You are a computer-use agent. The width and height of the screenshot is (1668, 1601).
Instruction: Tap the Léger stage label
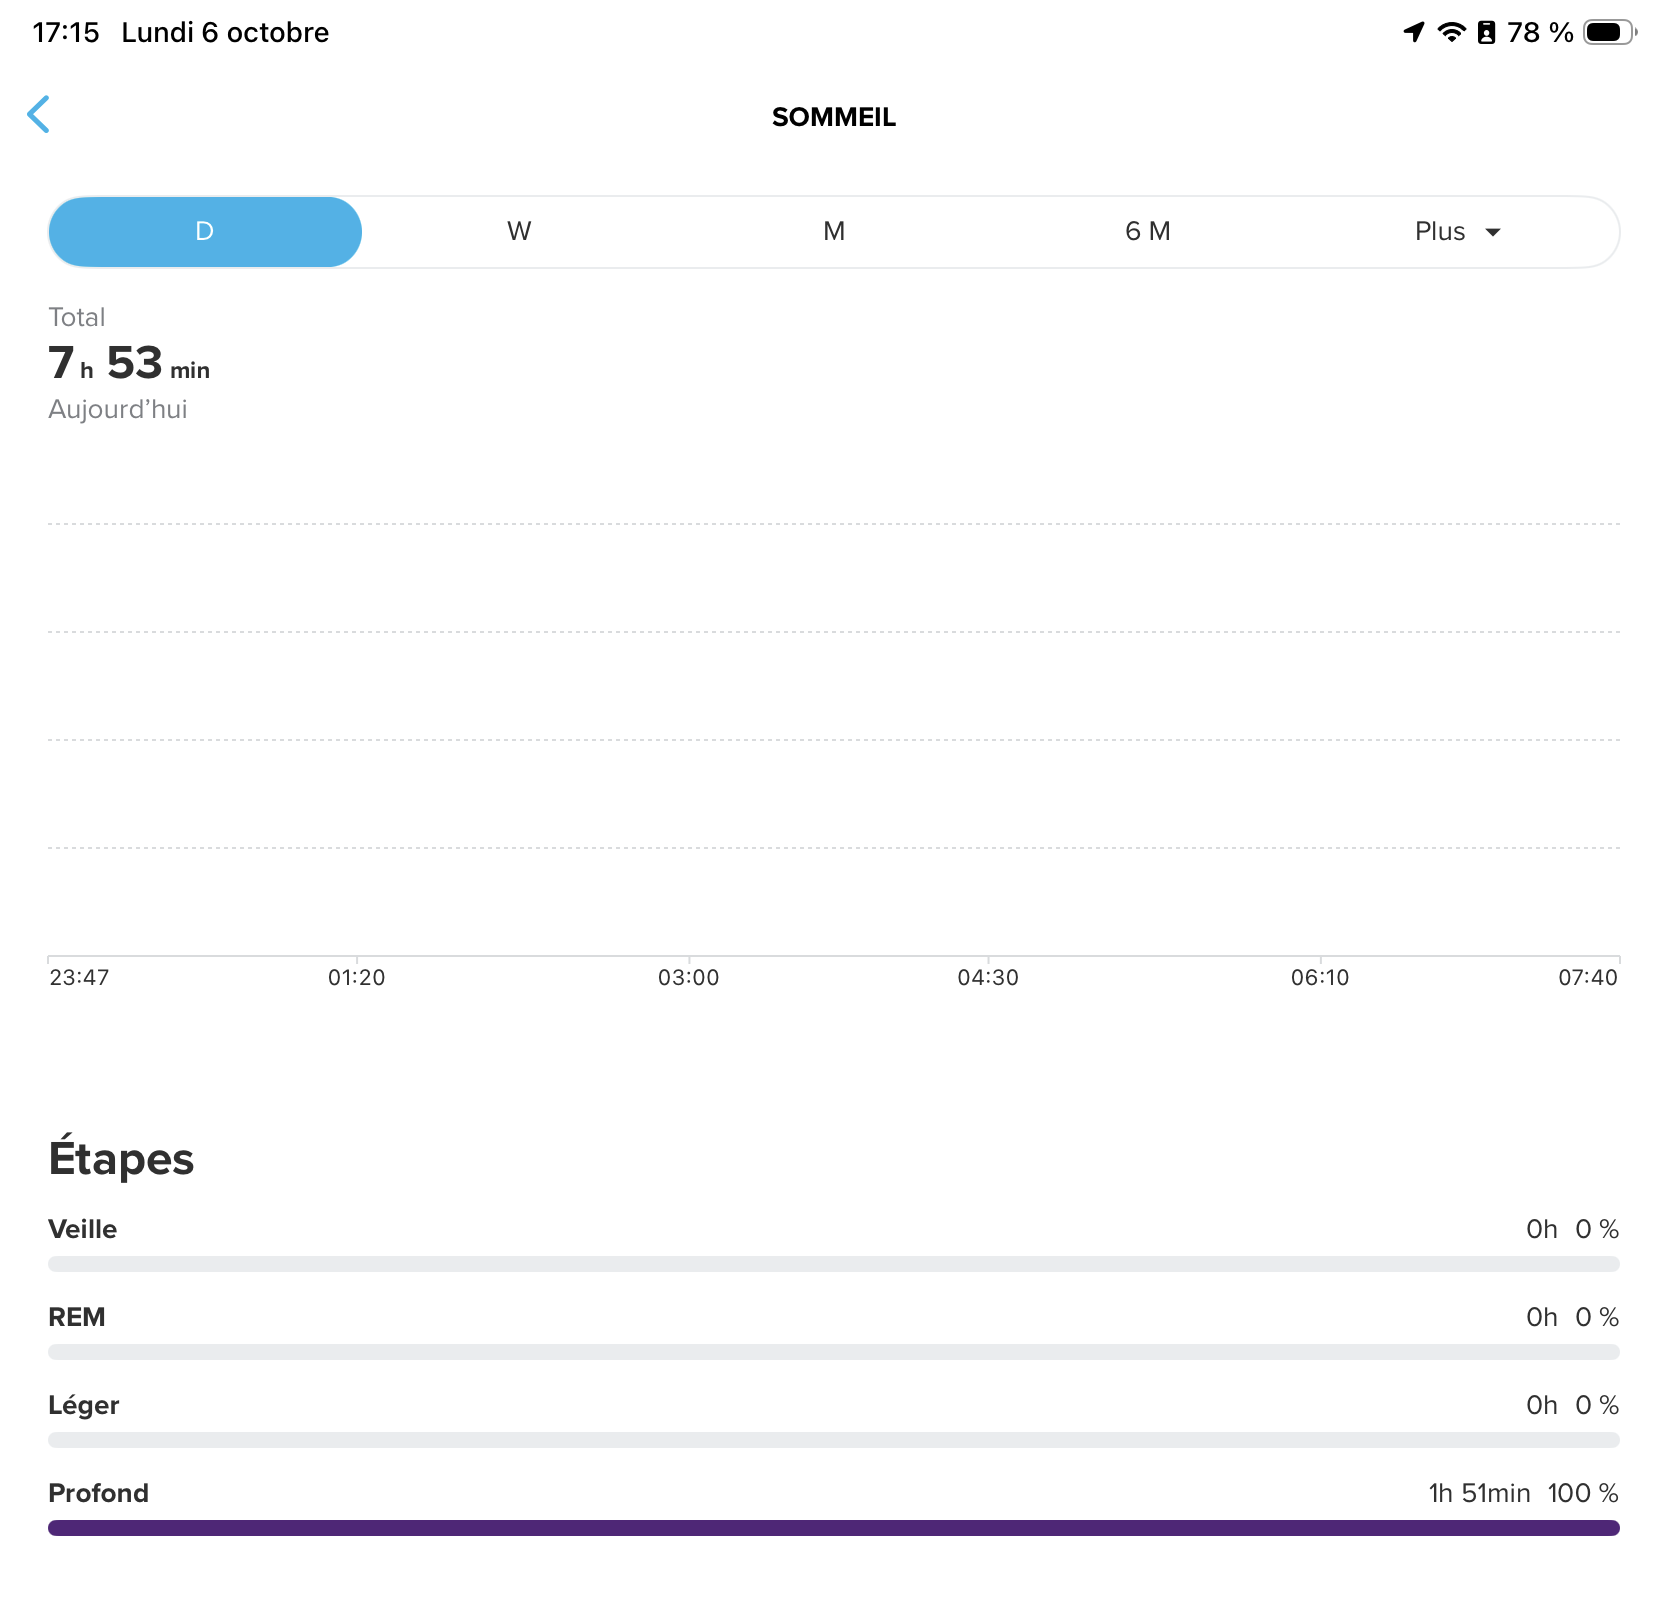coord(84,1405)
